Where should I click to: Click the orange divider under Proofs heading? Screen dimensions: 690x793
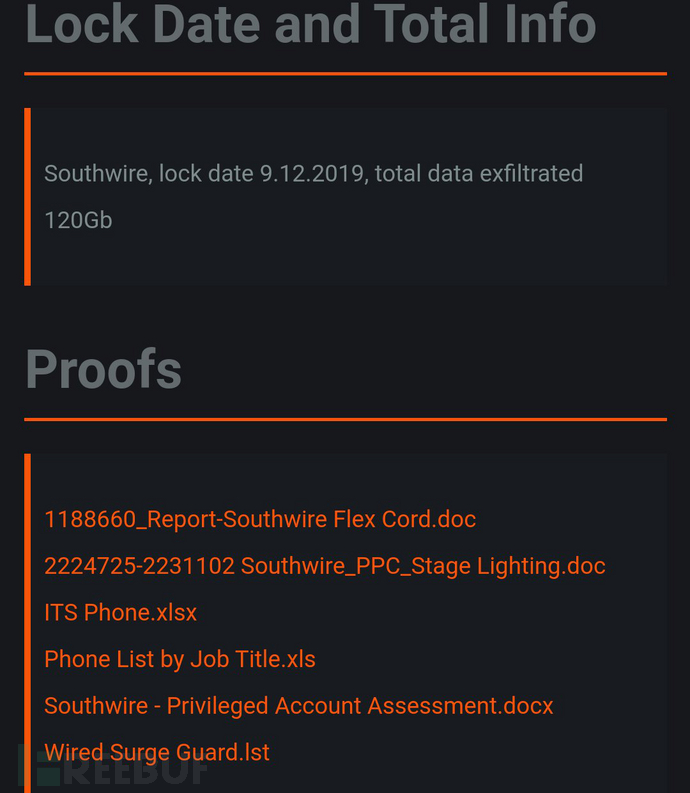pos(346,419)
